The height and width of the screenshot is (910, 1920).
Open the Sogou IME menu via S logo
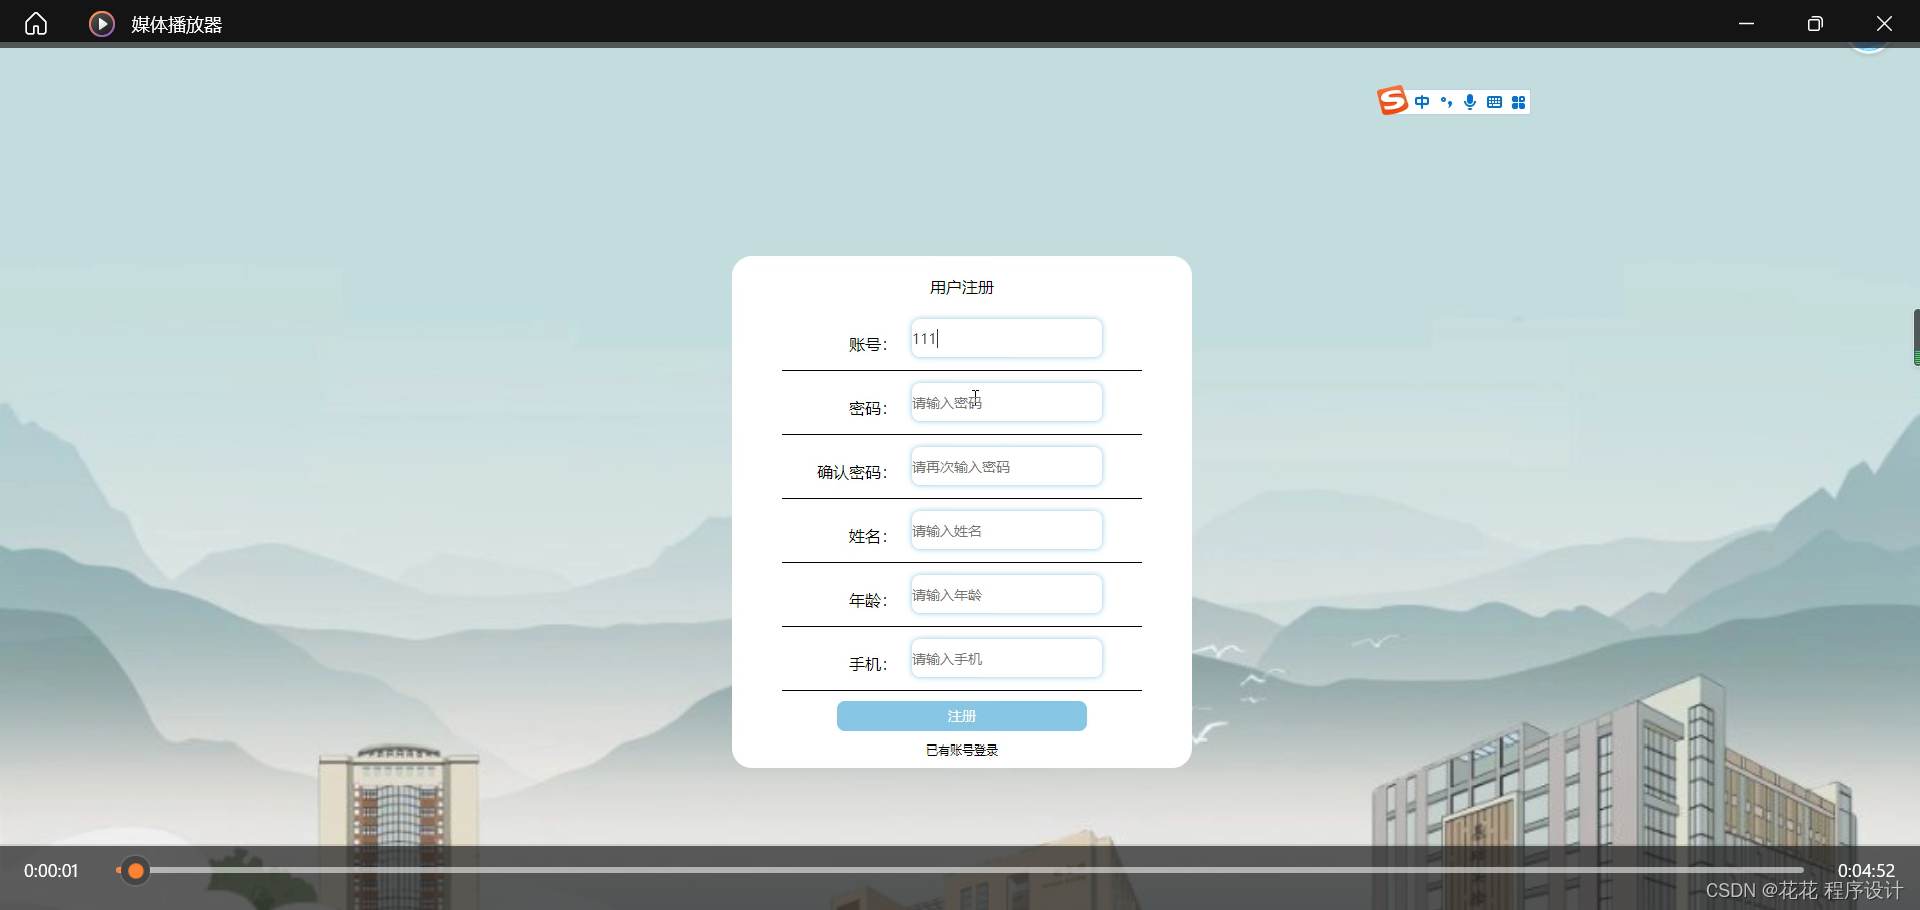pyautogui.click(x=1392, y=100)
